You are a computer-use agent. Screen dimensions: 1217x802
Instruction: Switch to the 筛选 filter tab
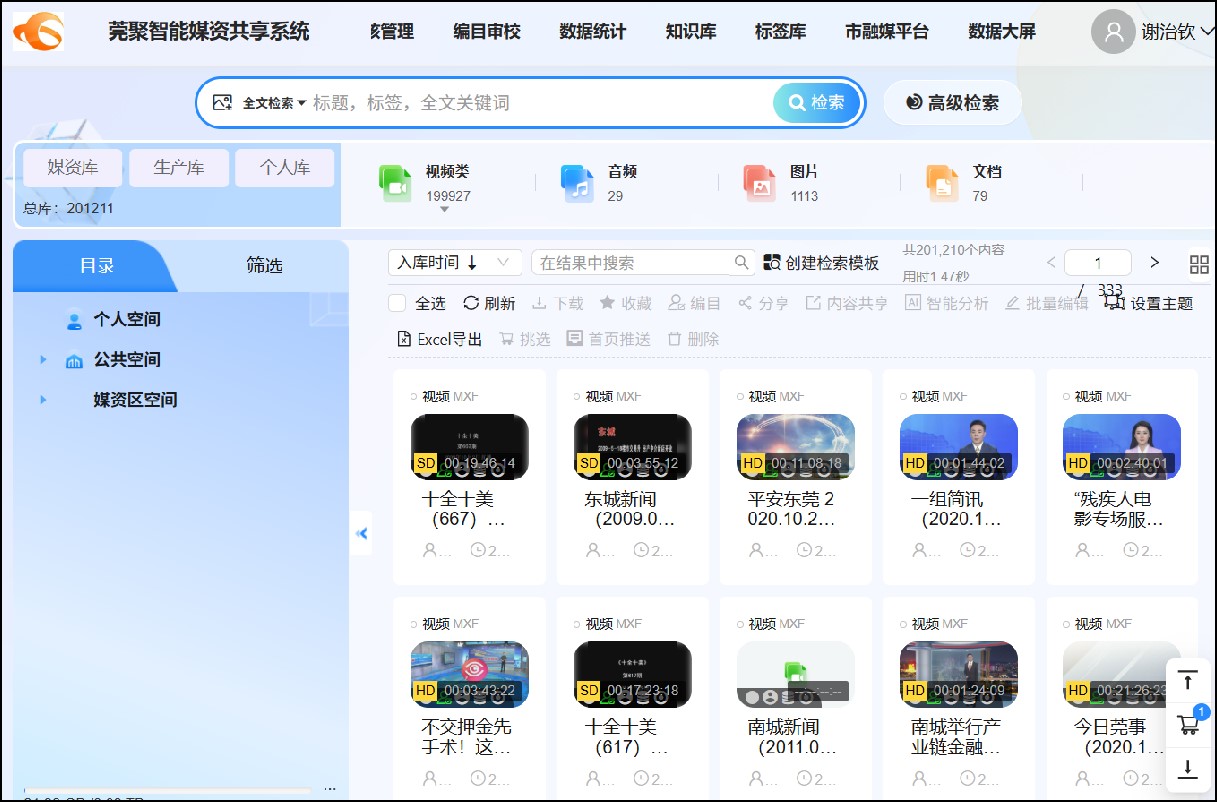coord(266,266)
